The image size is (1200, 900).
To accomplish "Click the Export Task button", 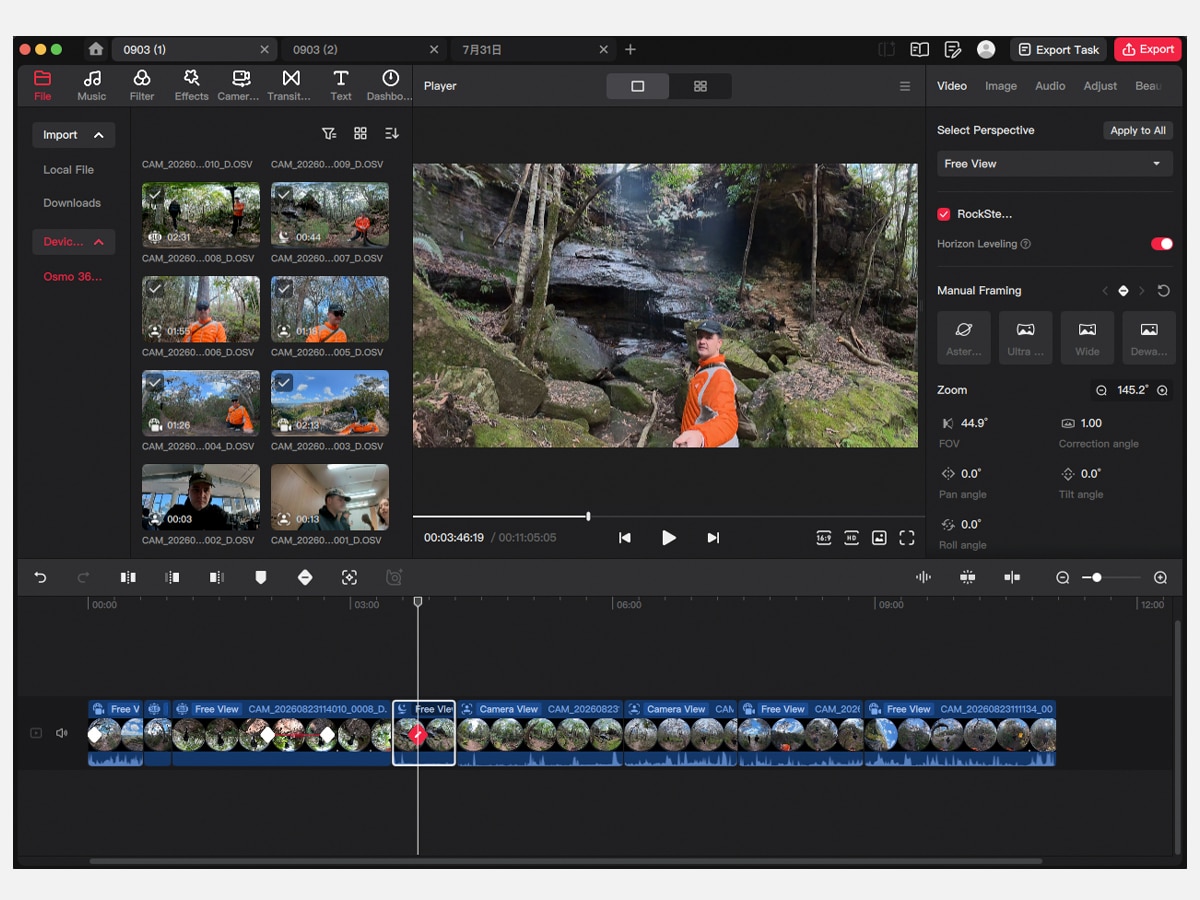I will click(x=1058, y=49).
